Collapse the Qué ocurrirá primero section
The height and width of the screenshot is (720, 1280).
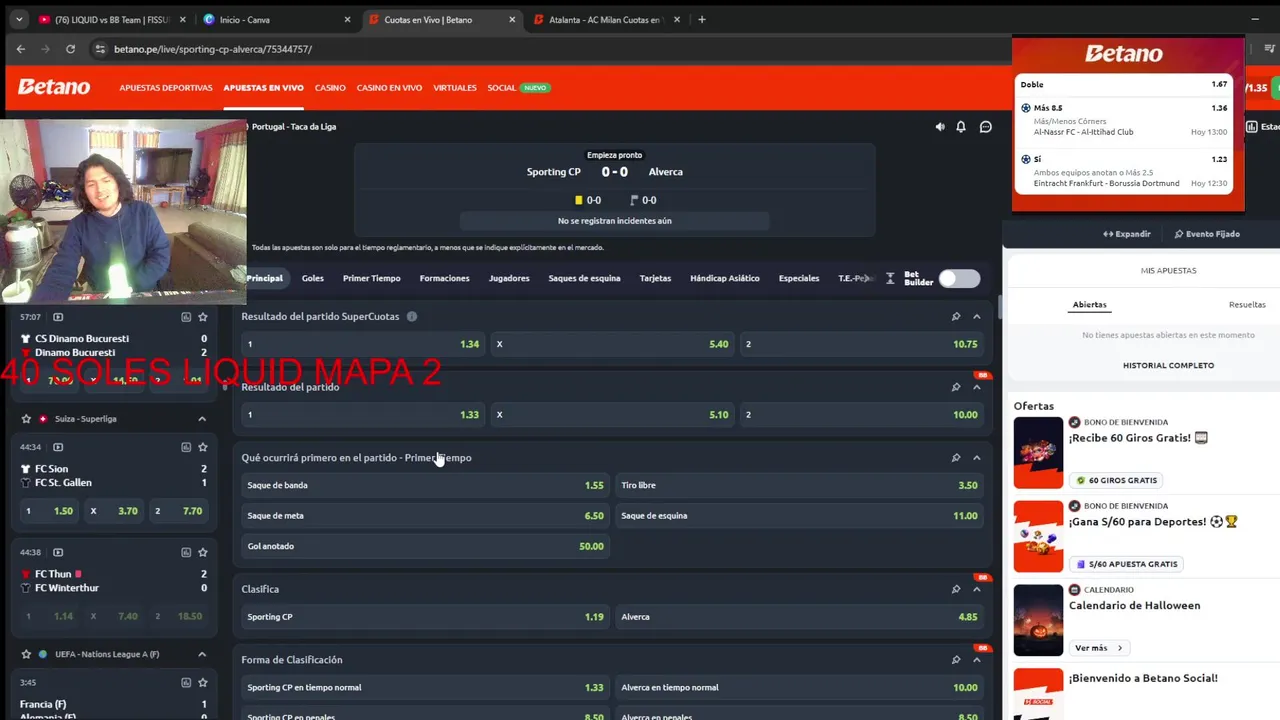pos(977,458)
